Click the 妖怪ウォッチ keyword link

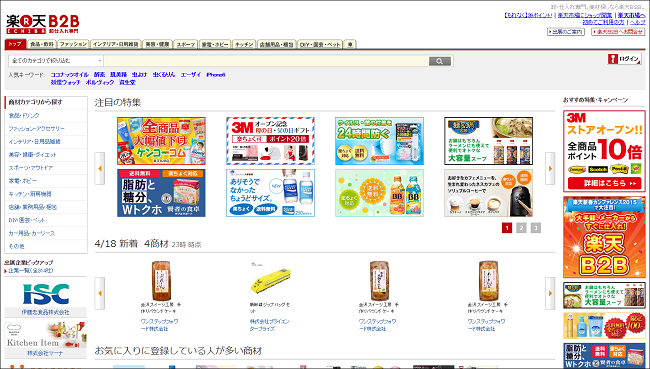(x=65, y=83)
